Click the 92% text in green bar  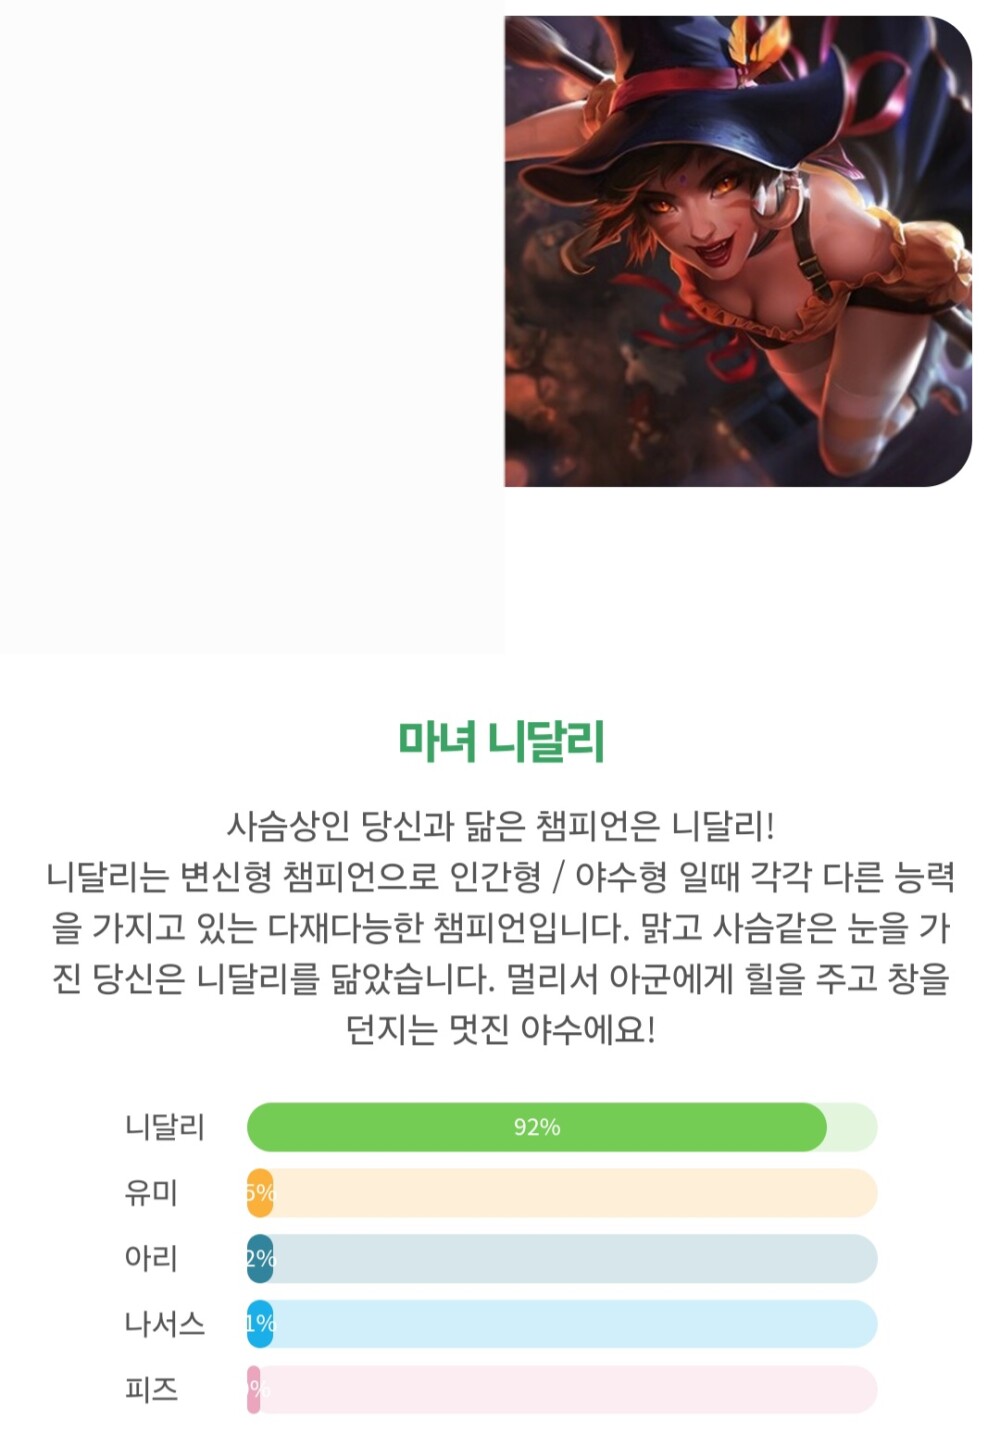pyautogui.click(x=537, y=1127)
